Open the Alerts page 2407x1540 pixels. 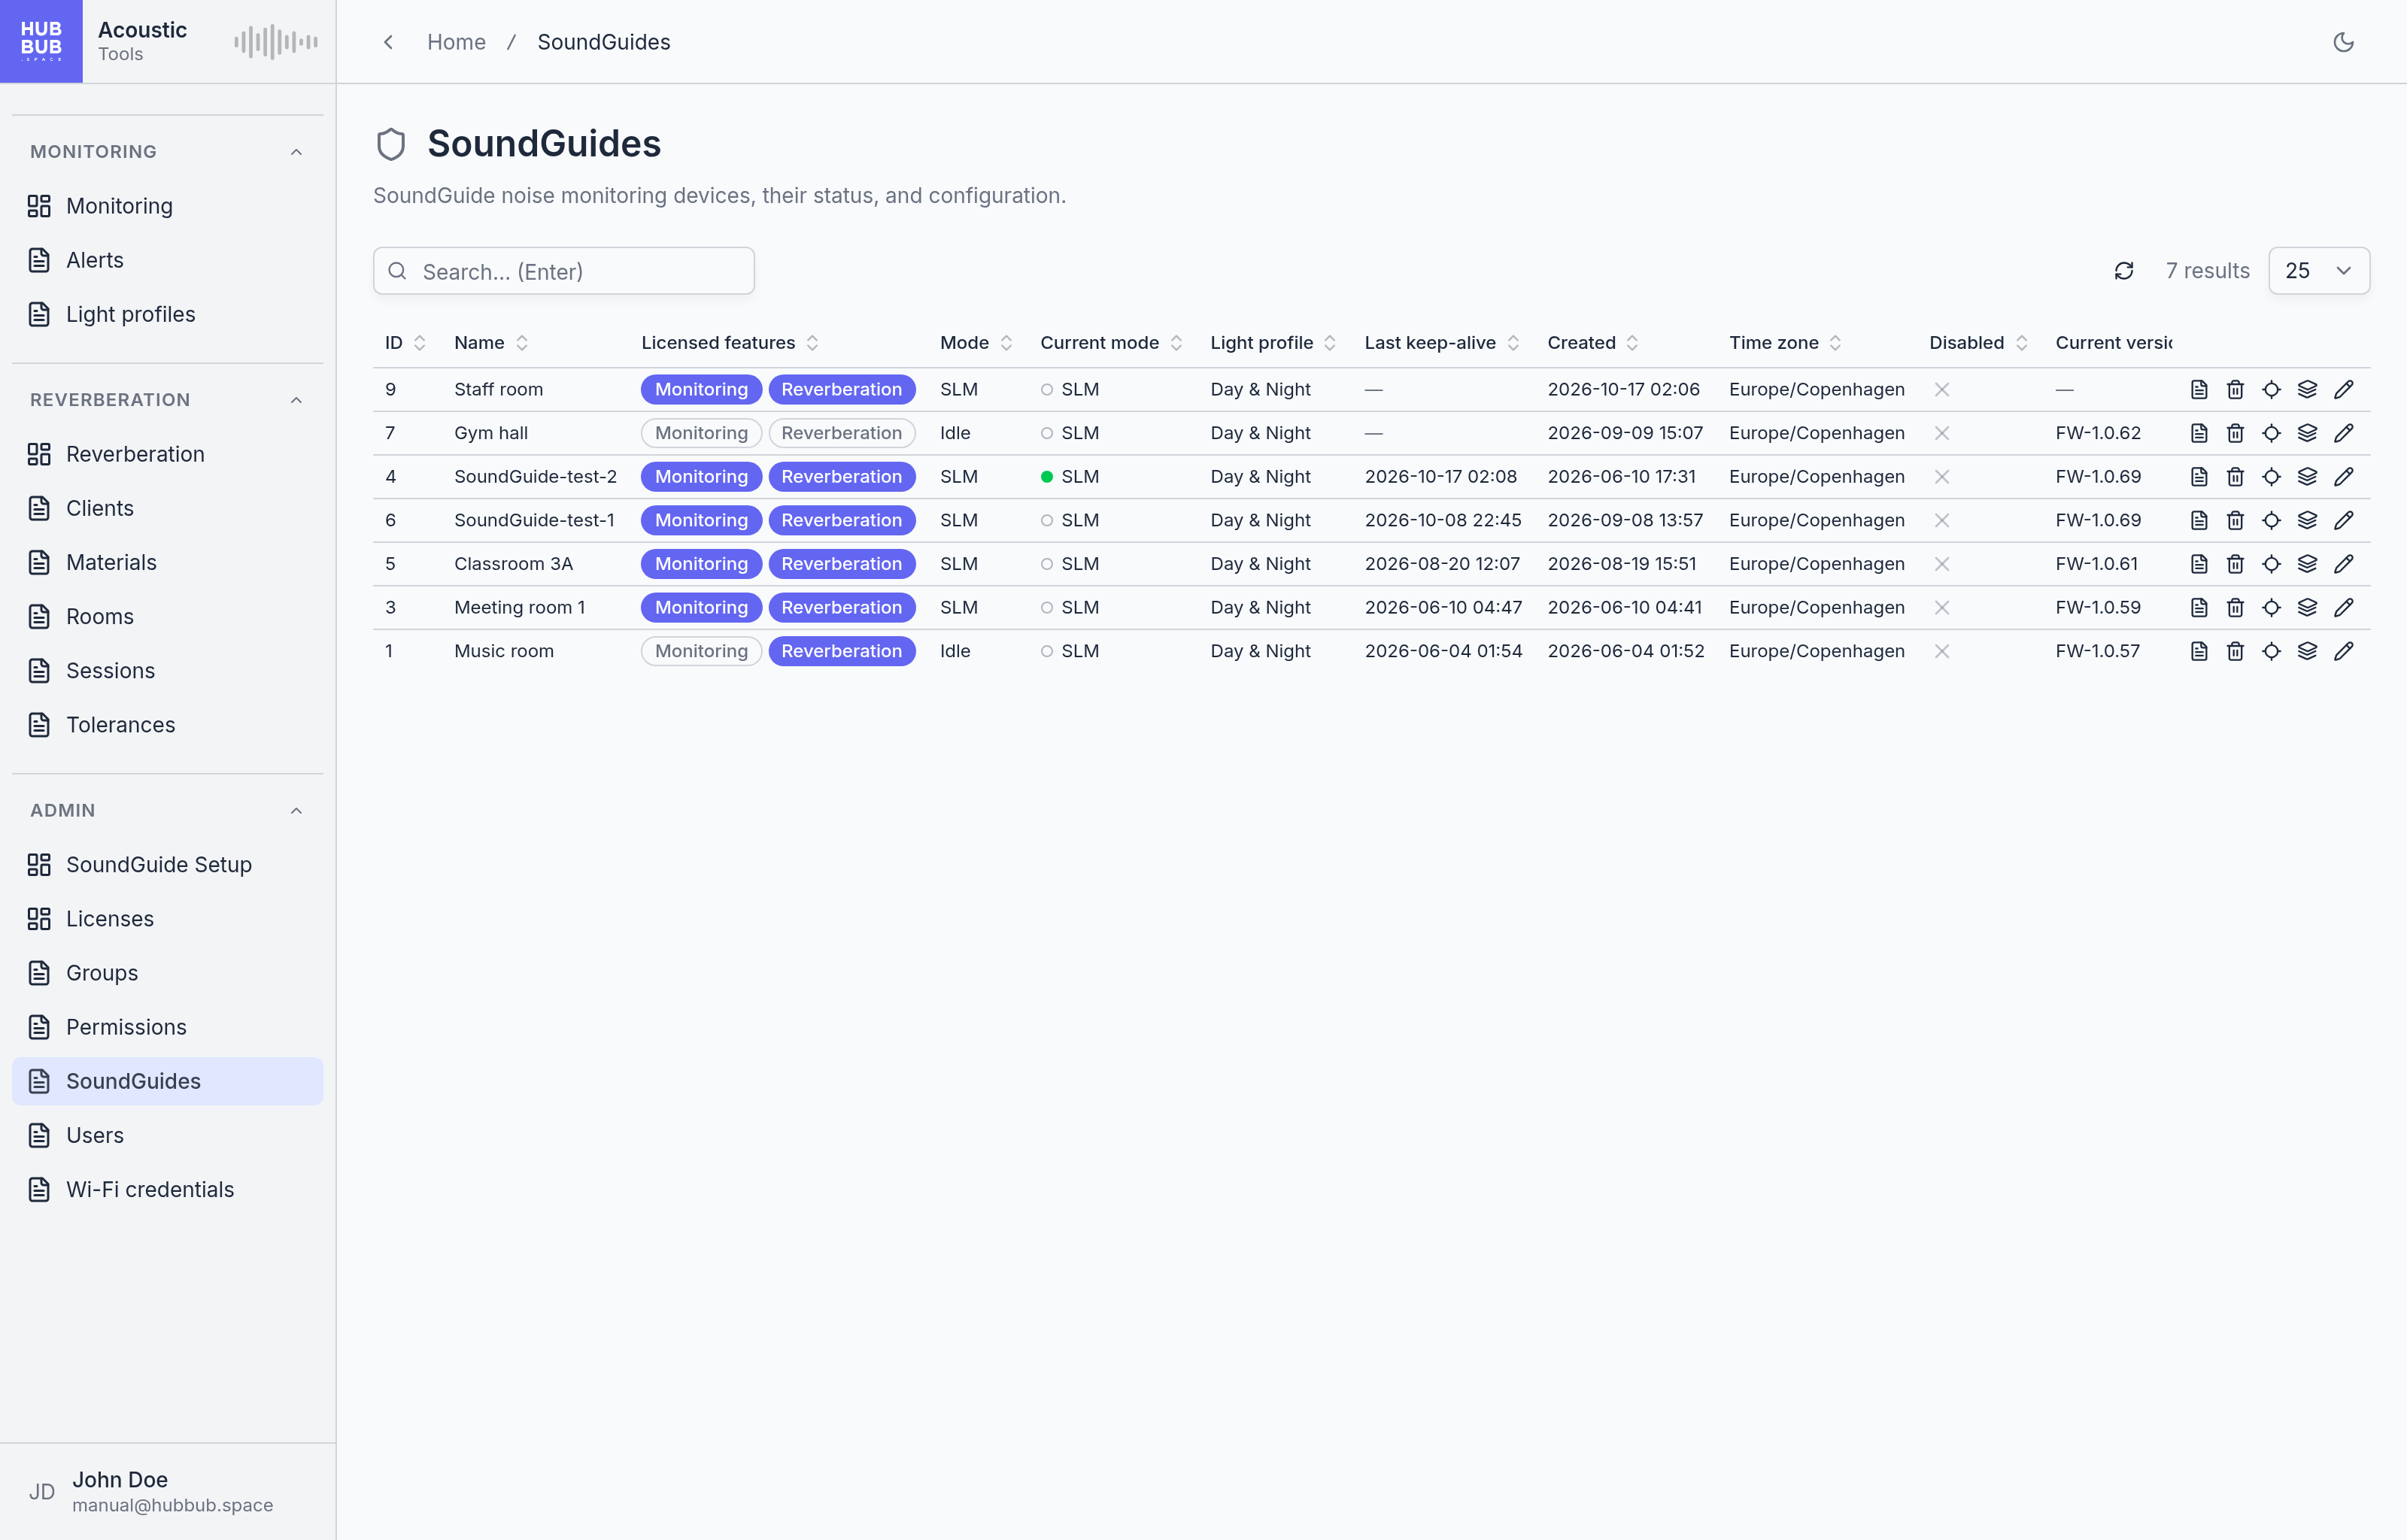167,260
